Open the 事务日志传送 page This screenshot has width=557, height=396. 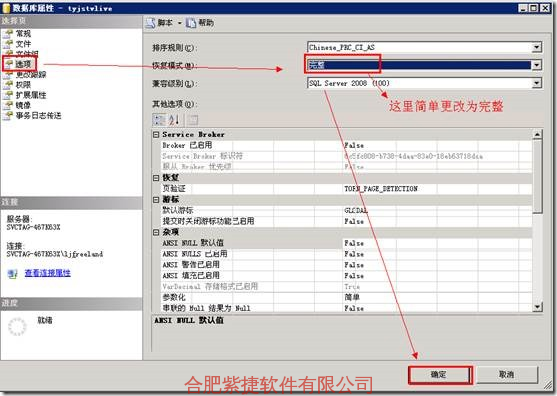coord(32,115)
